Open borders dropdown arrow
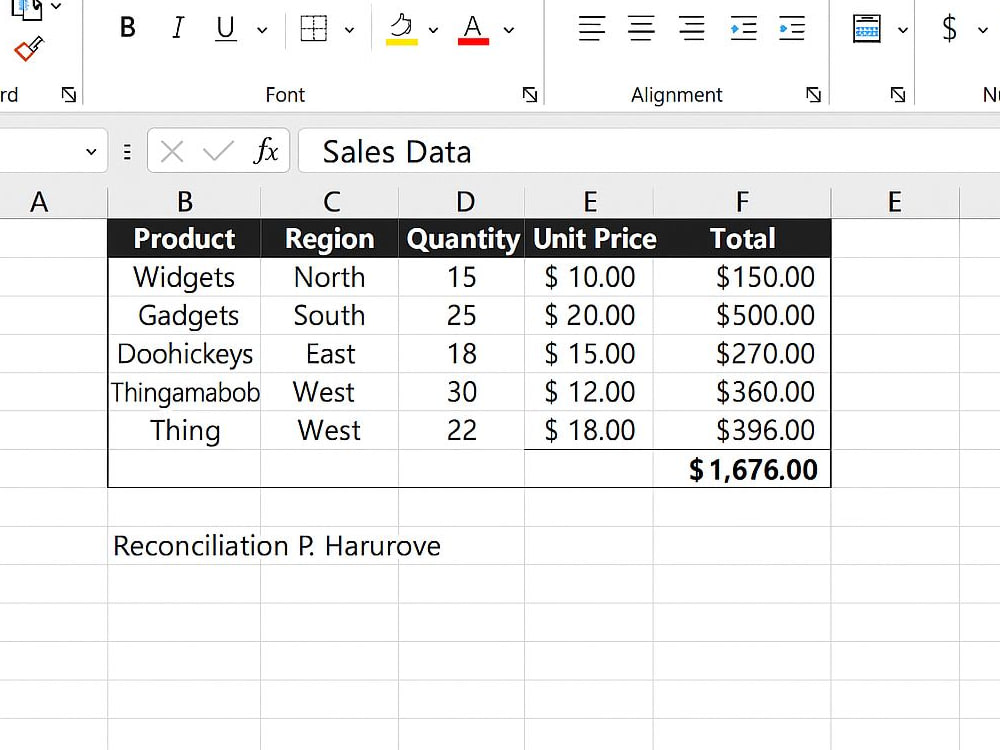 349,29
